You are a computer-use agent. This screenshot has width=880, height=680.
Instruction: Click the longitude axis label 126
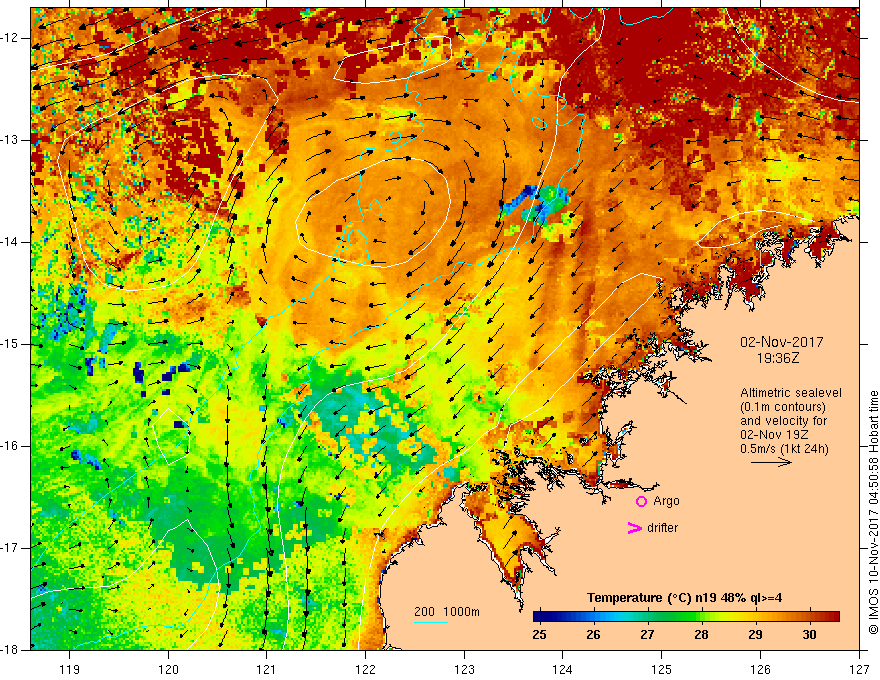[760, 669]
